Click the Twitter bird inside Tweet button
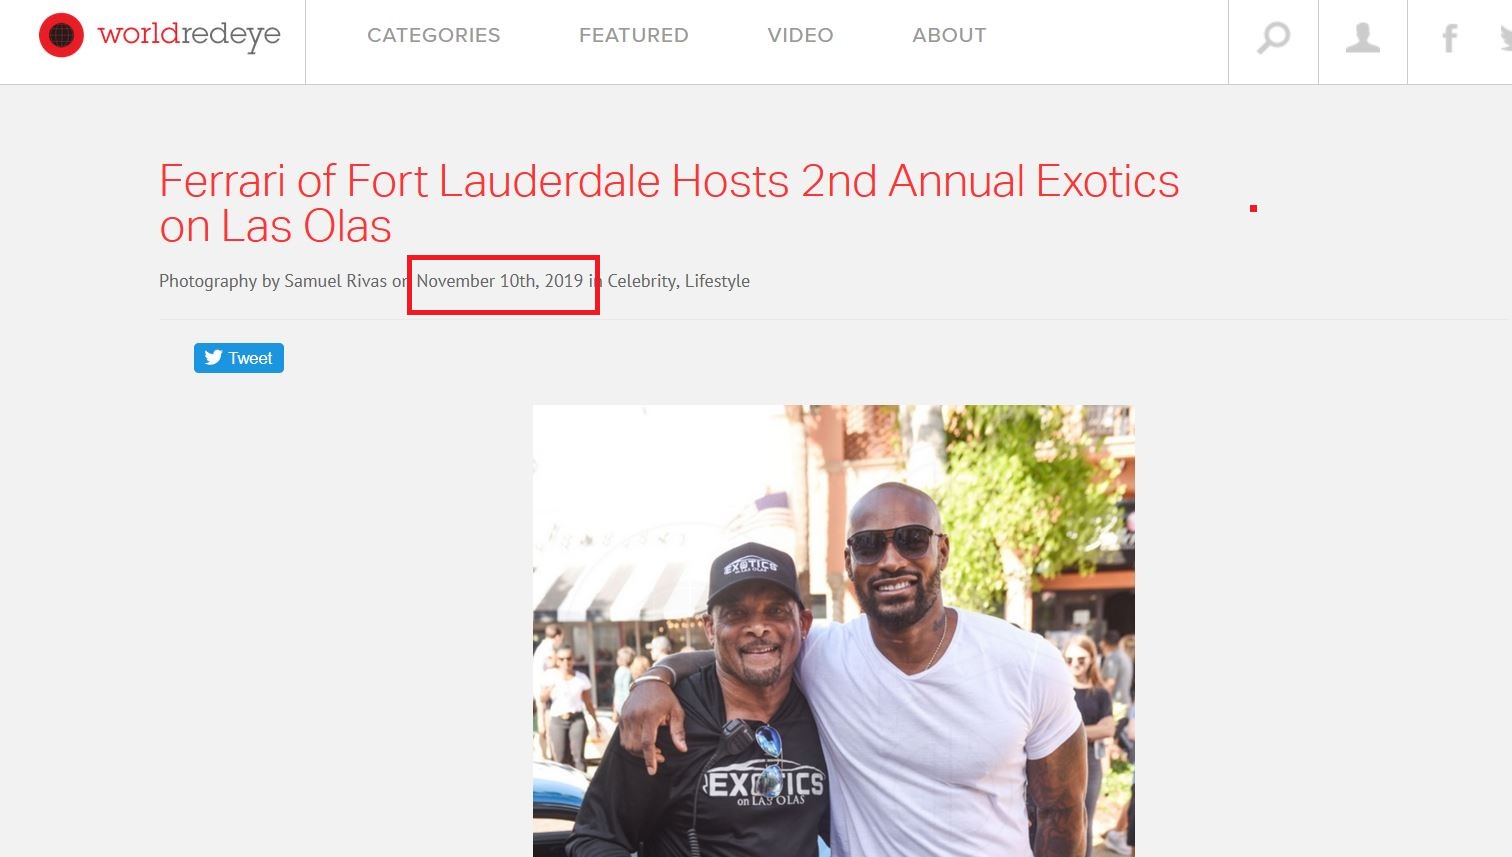 213,357
